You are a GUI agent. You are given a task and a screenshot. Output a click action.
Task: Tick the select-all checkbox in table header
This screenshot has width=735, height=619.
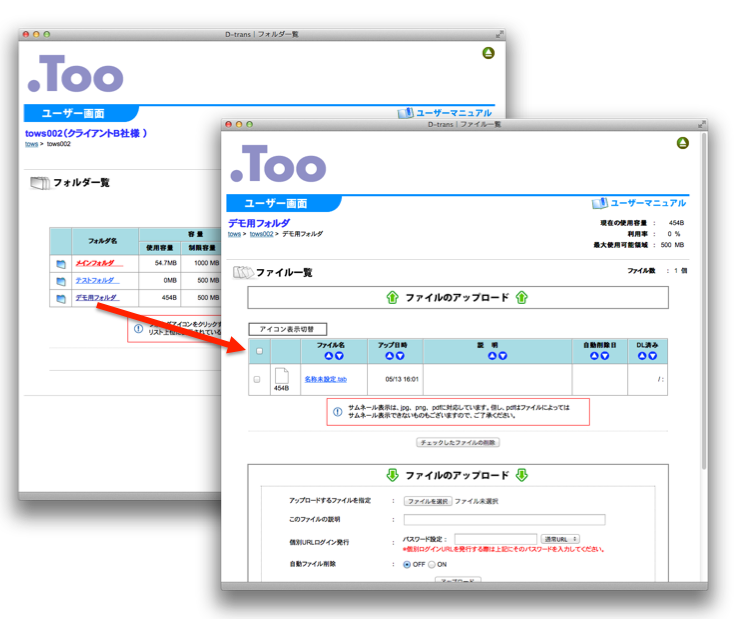[x=259, y=351]
